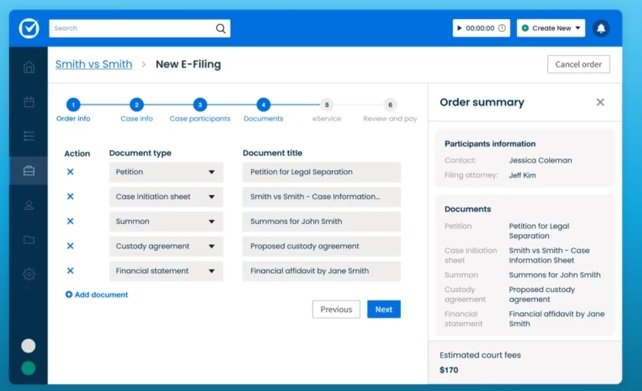Click the search magnifier icon

click(x=220, y=28)
